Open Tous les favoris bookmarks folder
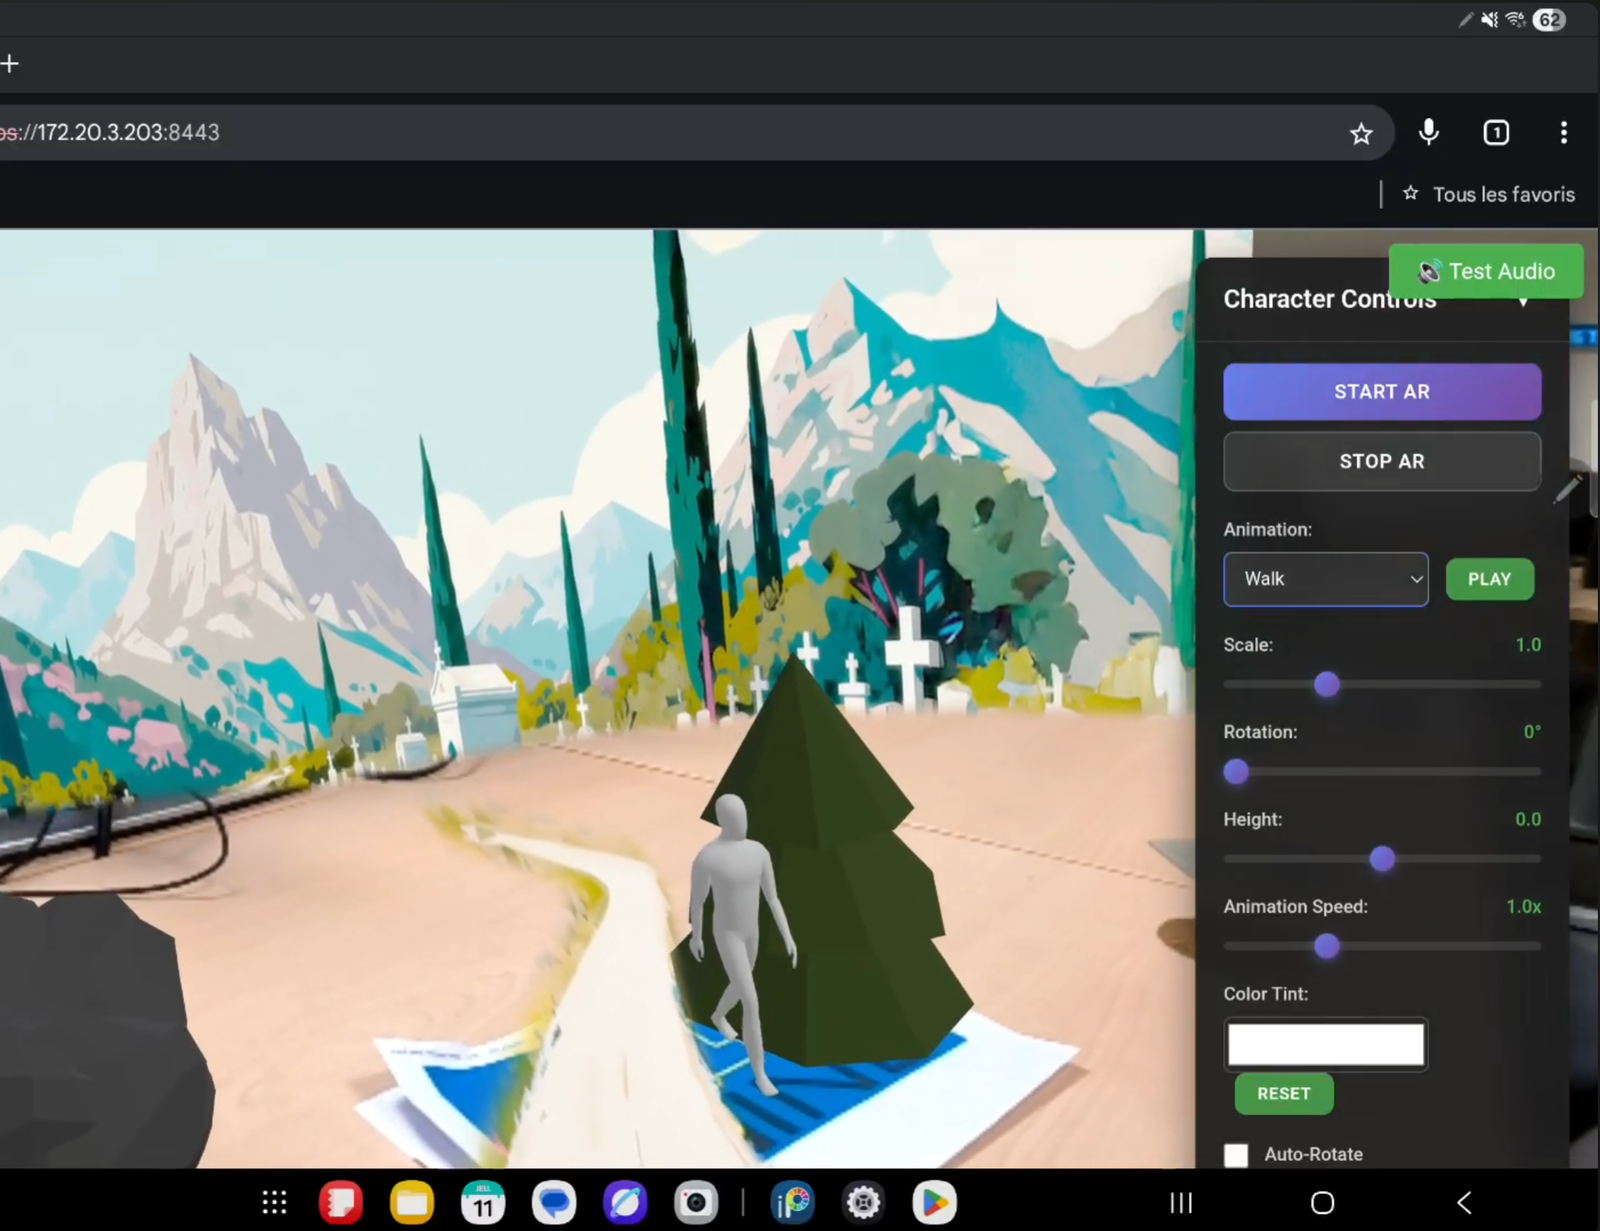 (x=1490, y=195)
